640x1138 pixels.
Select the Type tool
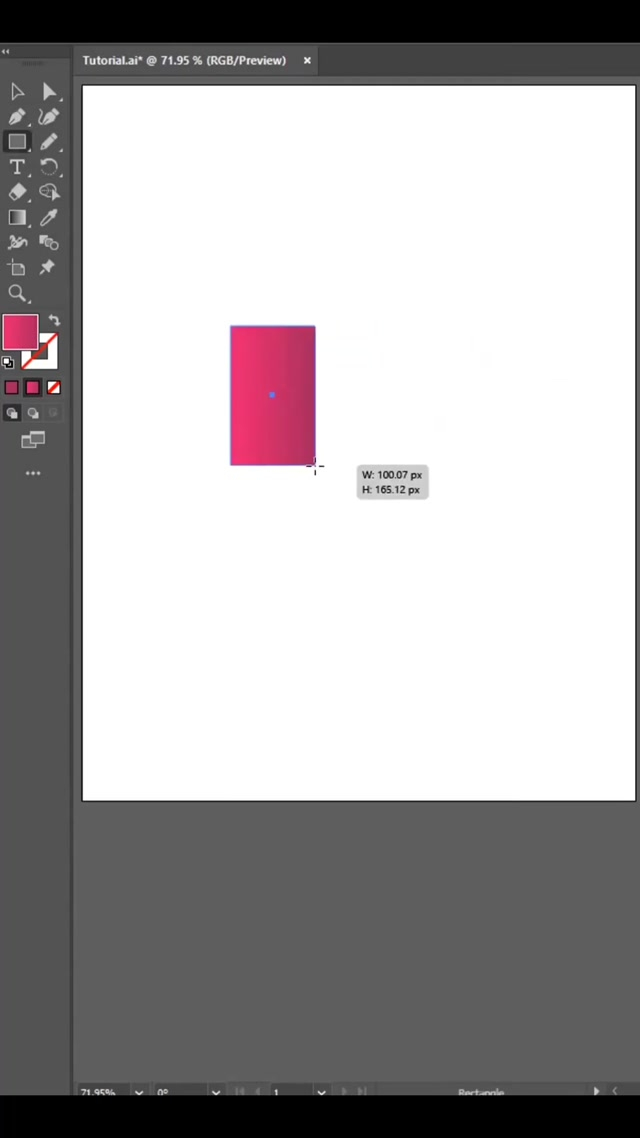click(x=17, y=167)
